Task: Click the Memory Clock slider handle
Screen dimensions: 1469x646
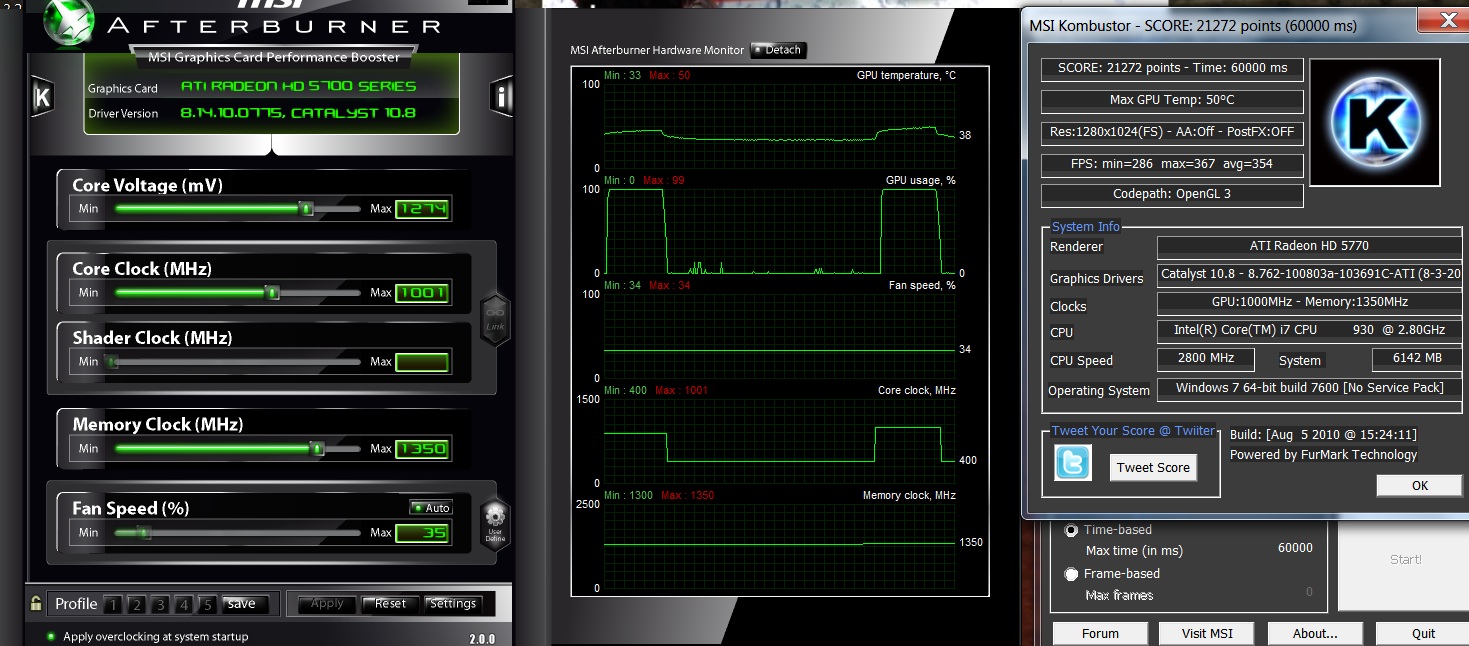Action: coord(318,449)
